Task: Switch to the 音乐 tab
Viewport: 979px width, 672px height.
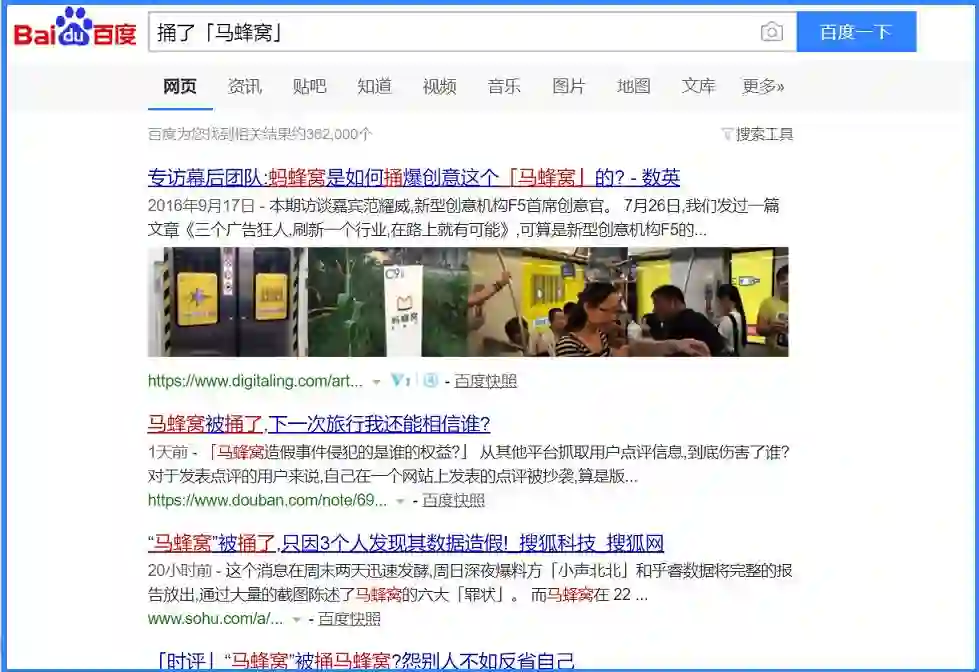Action: point(504,86)
